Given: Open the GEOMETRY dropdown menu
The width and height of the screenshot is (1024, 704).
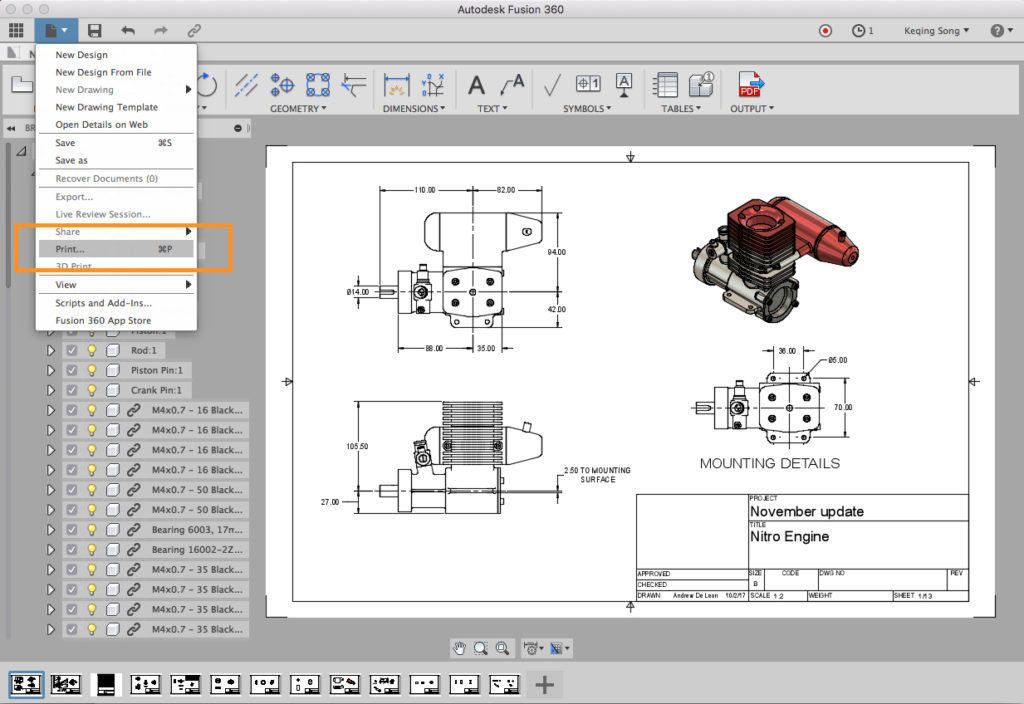Looking at the screenshot, I should coord(298,108).
